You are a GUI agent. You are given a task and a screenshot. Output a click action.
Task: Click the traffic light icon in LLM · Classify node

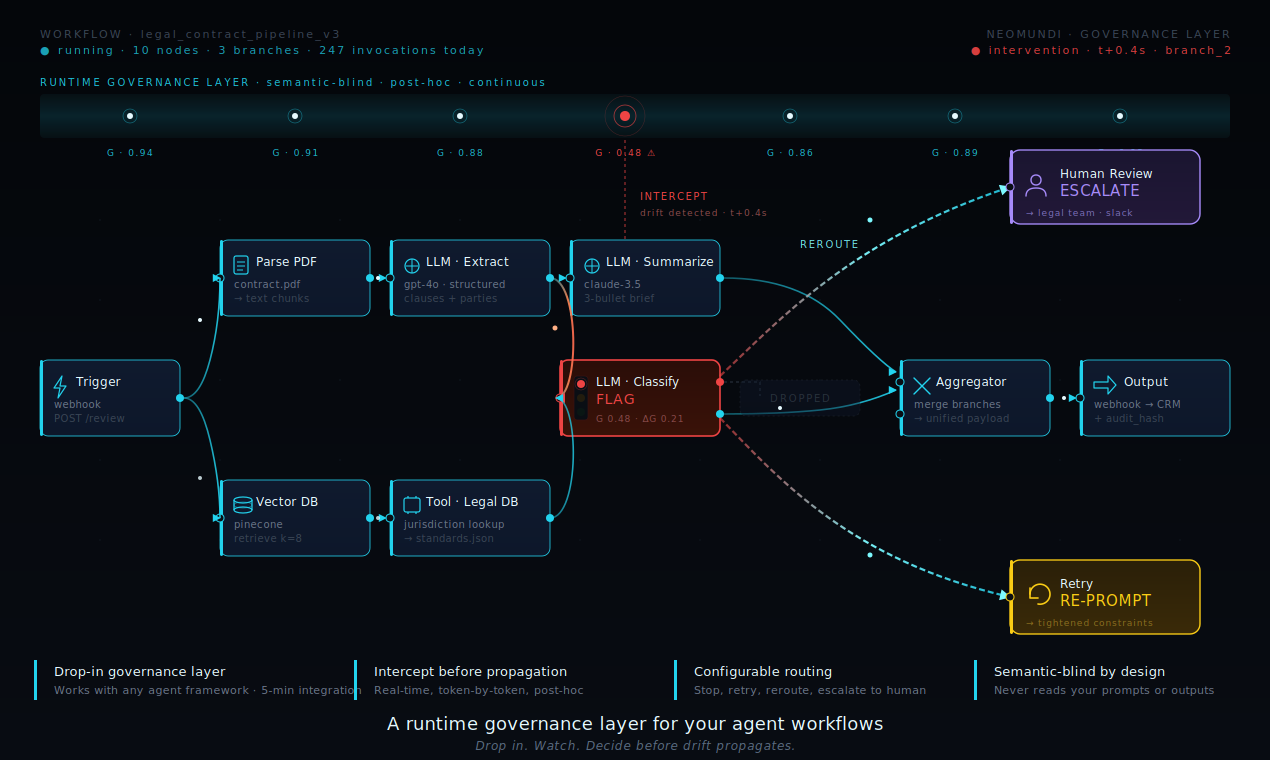(581, 397)
